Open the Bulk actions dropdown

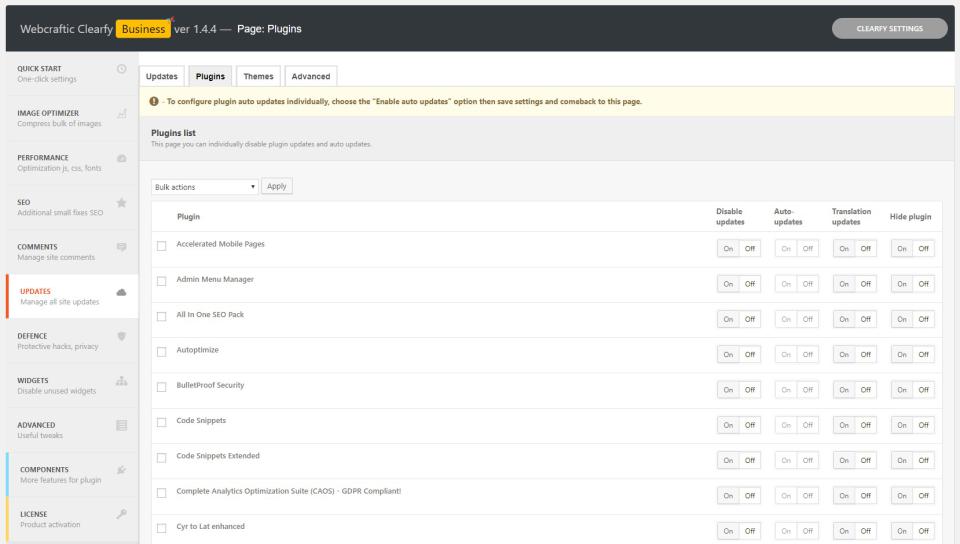click(205, 187)
